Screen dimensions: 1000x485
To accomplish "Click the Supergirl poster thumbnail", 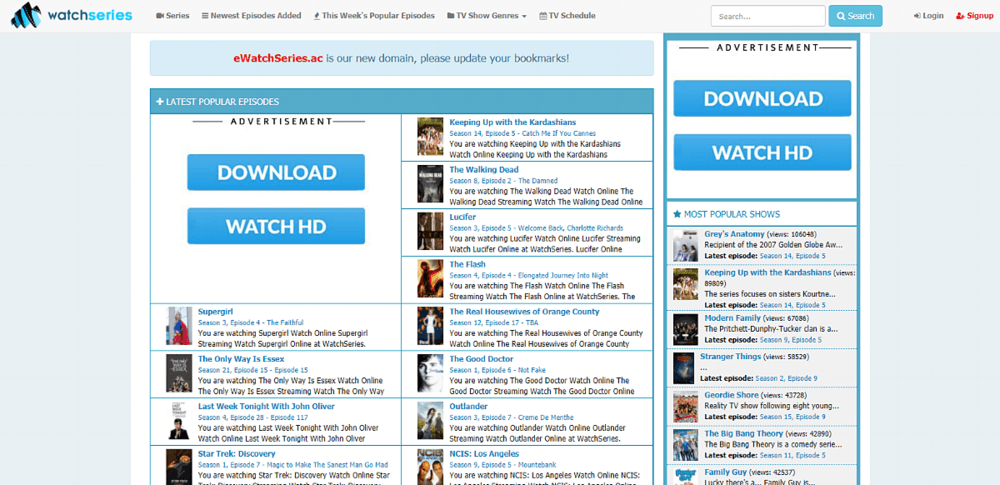I will [179, 325].
